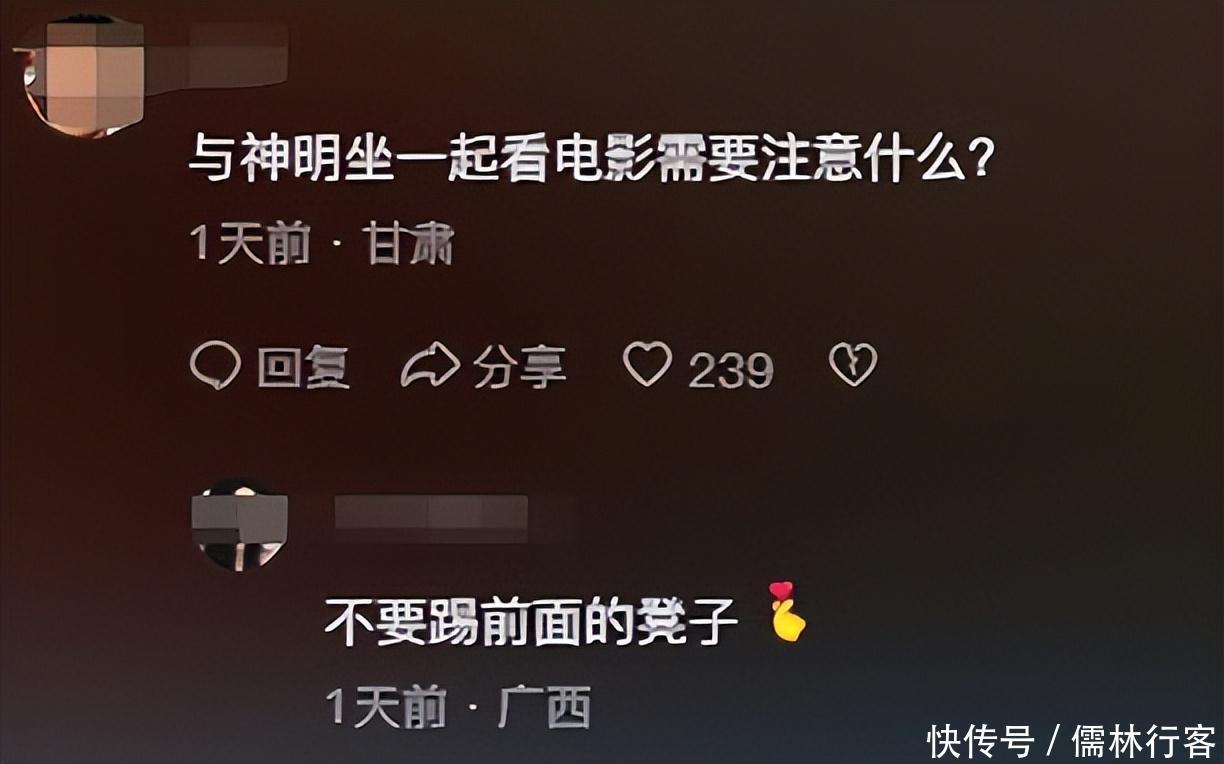Select the 分享 share label
The width and height of the screenshot is (1224, 764).
click(x=520, y=367)
